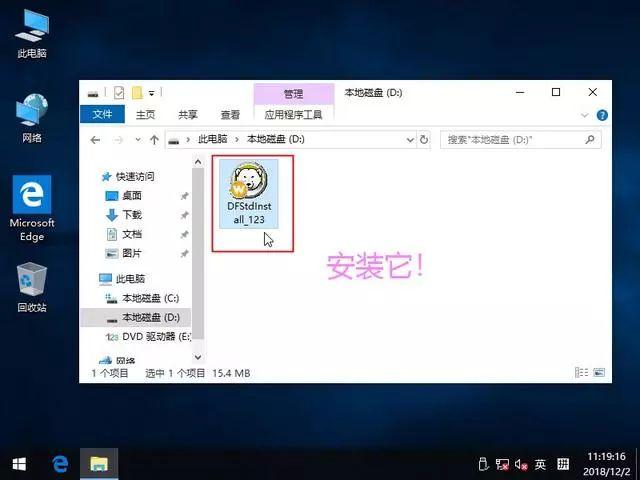Open Edge from the taskbar

tap(60, 464)
